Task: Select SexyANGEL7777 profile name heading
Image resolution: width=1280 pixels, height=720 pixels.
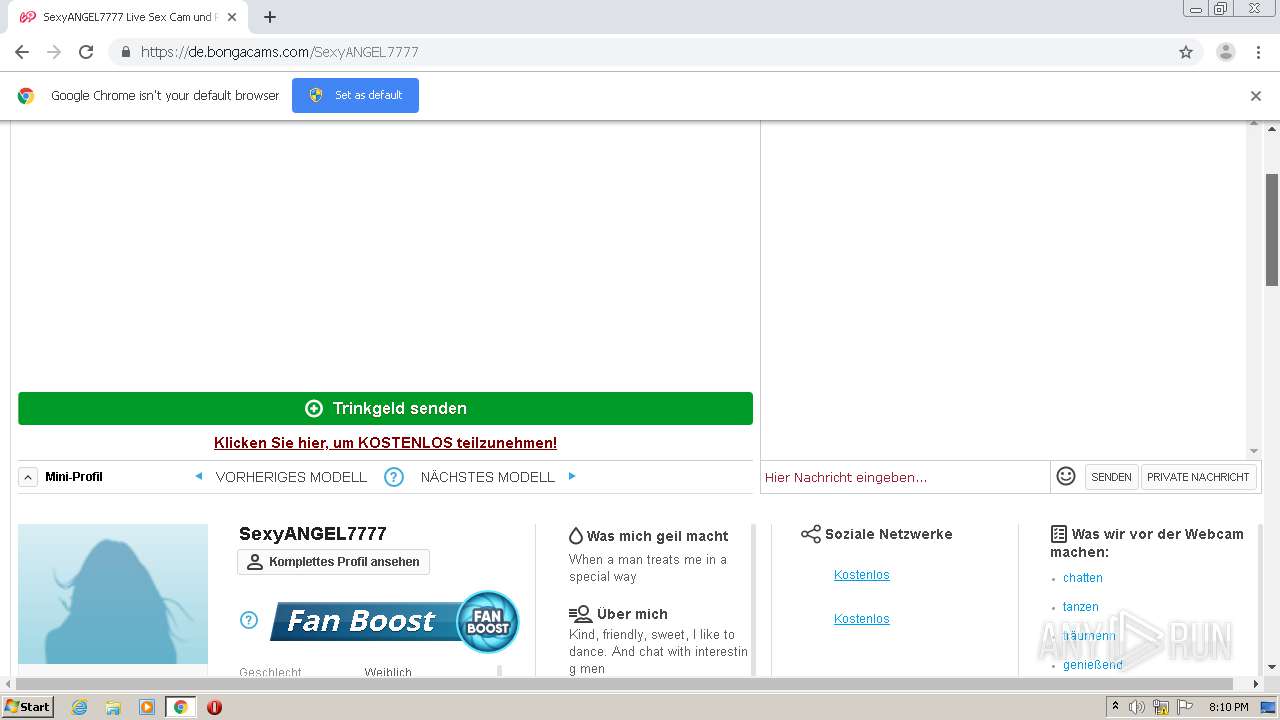Action: [x=312, y=534]
